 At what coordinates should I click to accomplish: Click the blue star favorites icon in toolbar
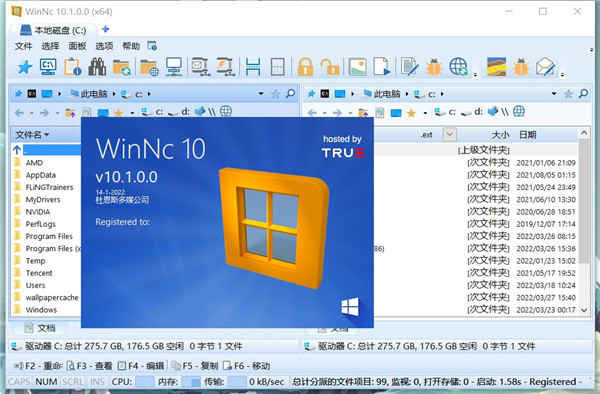pos(25,67)
